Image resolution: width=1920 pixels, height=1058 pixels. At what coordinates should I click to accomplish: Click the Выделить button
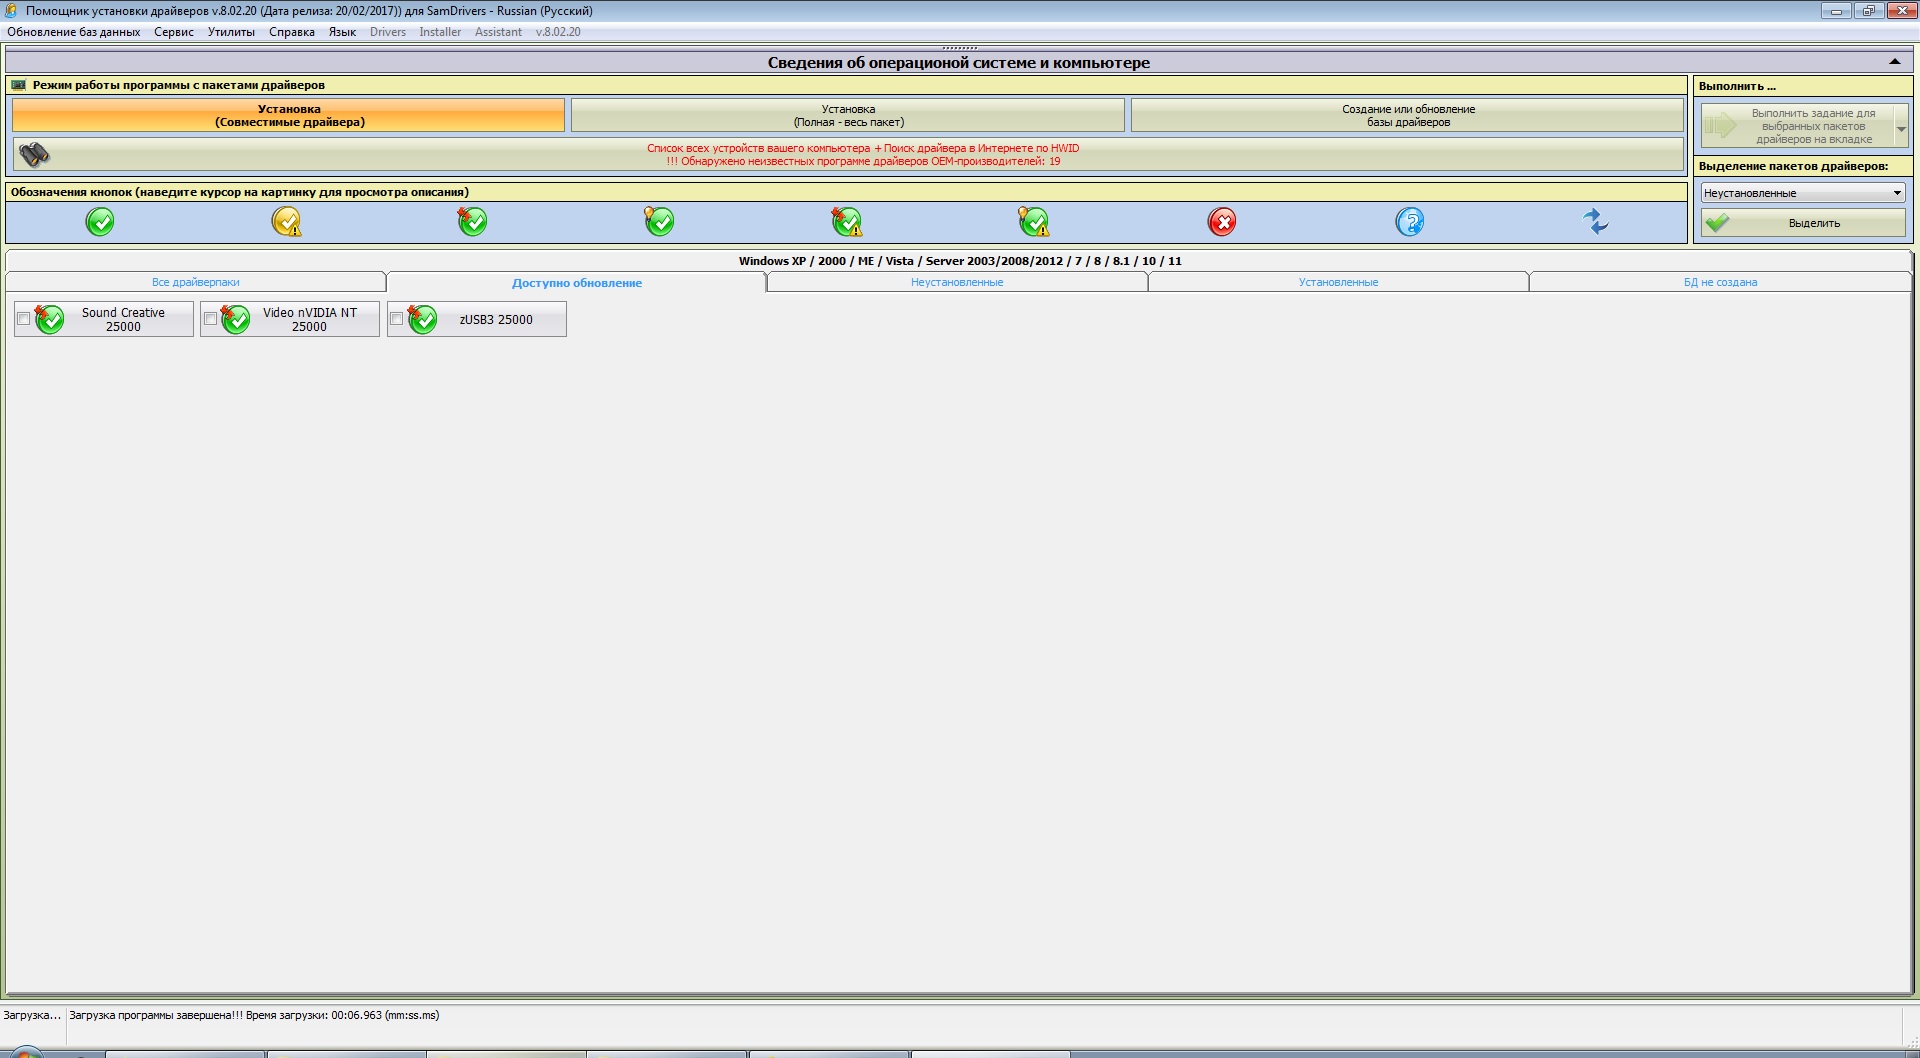pos(1803,223)
